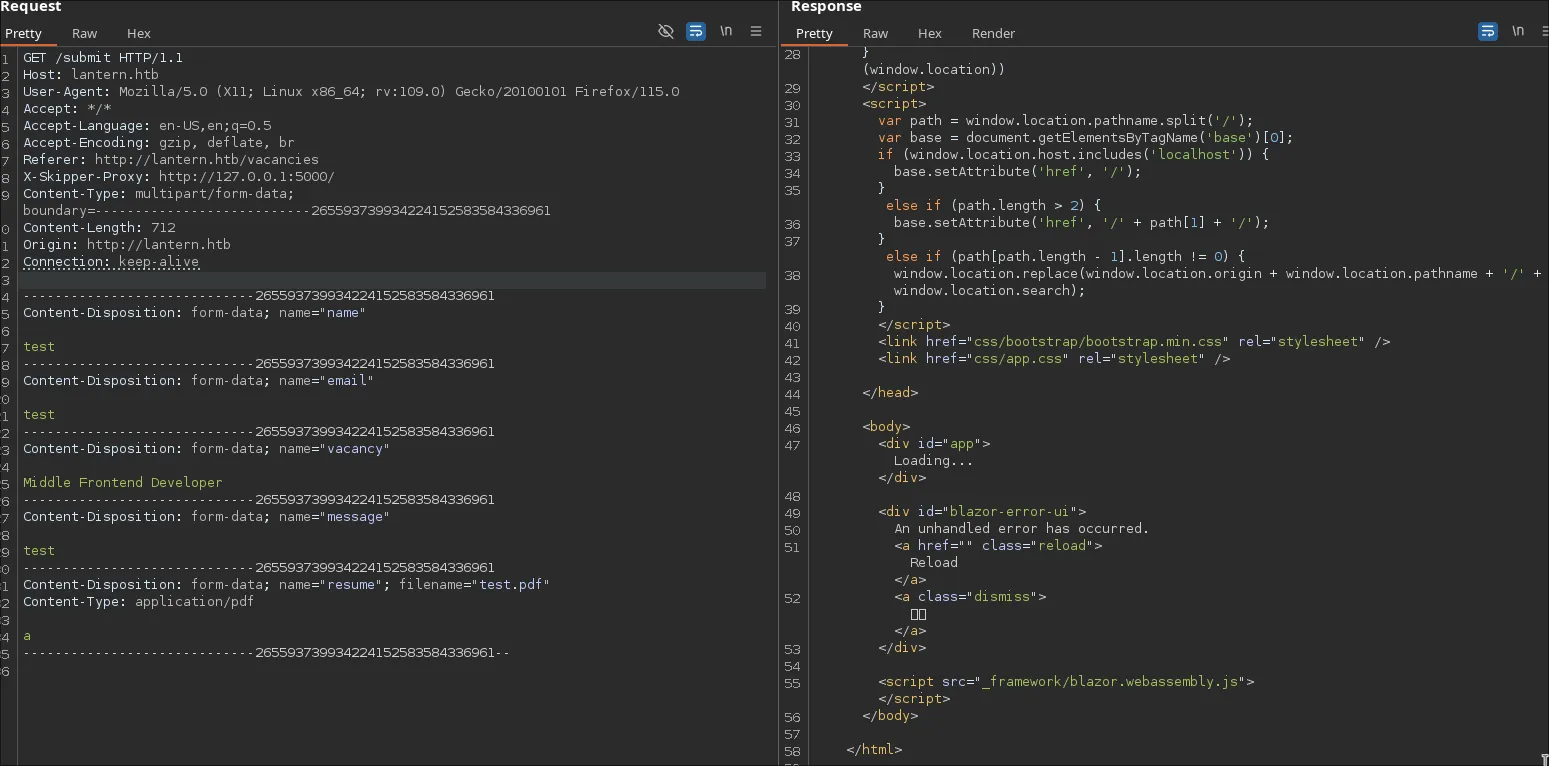Select the Request Pretty tab
1549x766 pixels.
24,33
